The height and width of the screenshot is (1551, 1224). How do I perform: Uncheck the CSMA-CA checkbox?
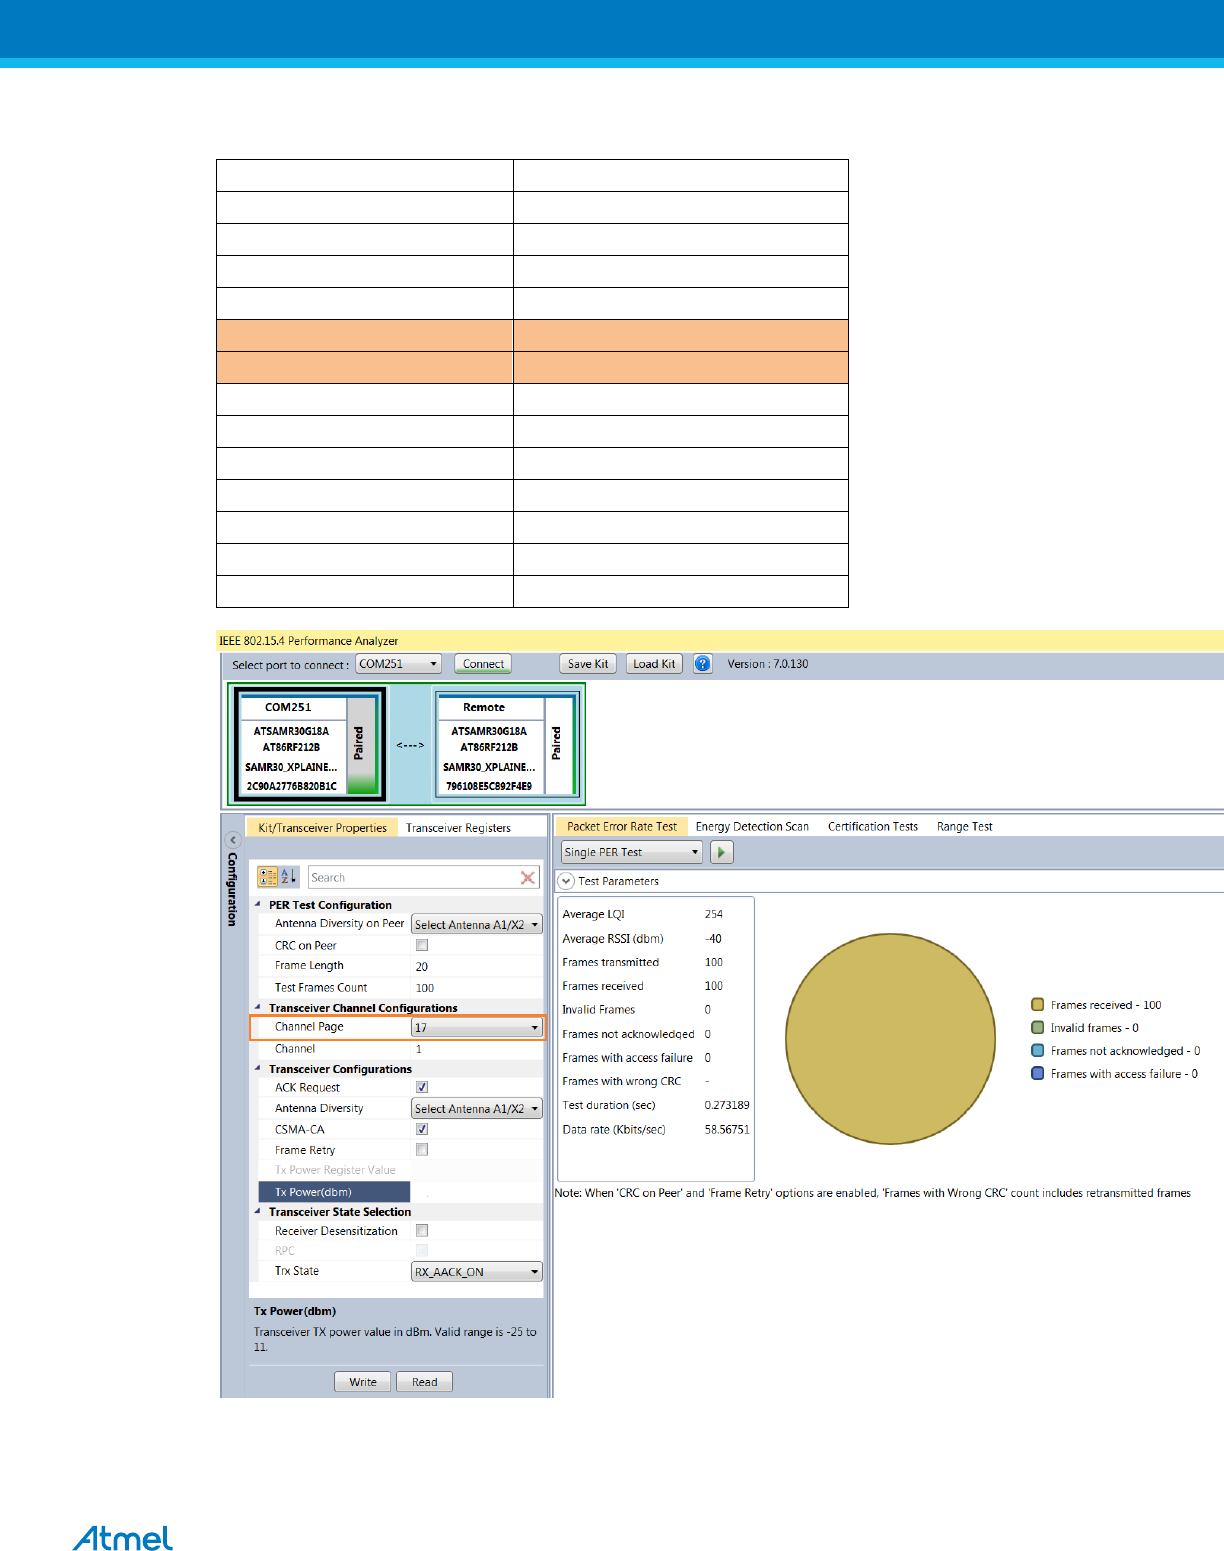click(422, 1129)
